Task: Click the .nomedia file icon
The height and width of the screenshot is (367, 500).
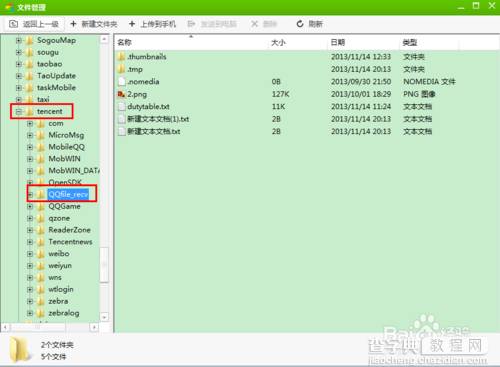Action: [122, 81]
